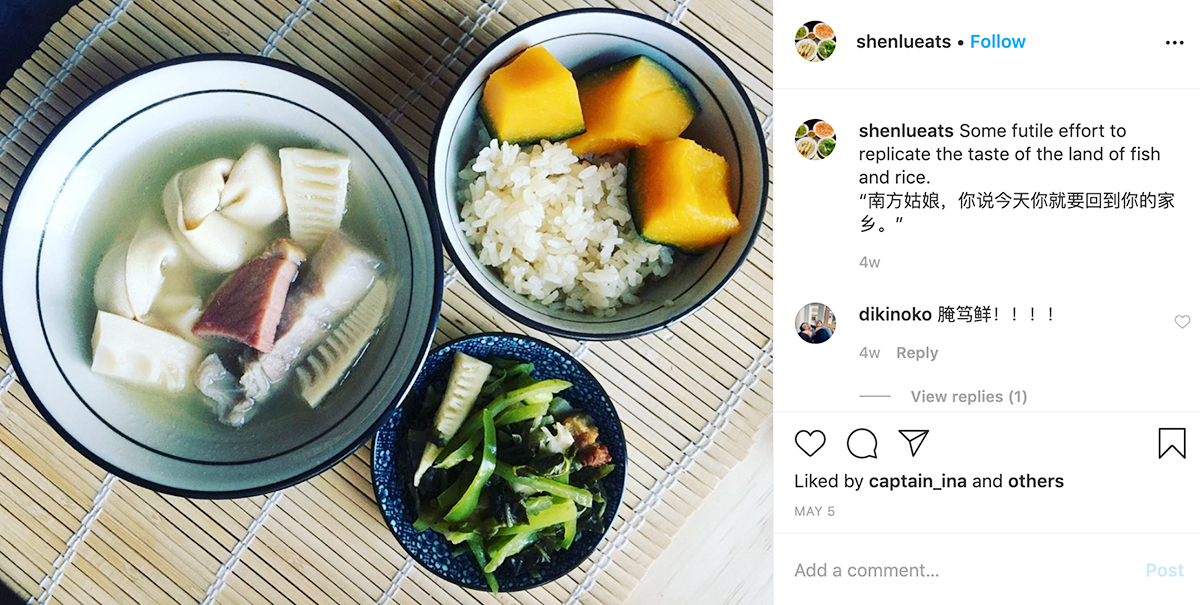Screen dimensions: 1200x605
Task: Open the three-dot more options menu
Action: [x=1174, y=42]
